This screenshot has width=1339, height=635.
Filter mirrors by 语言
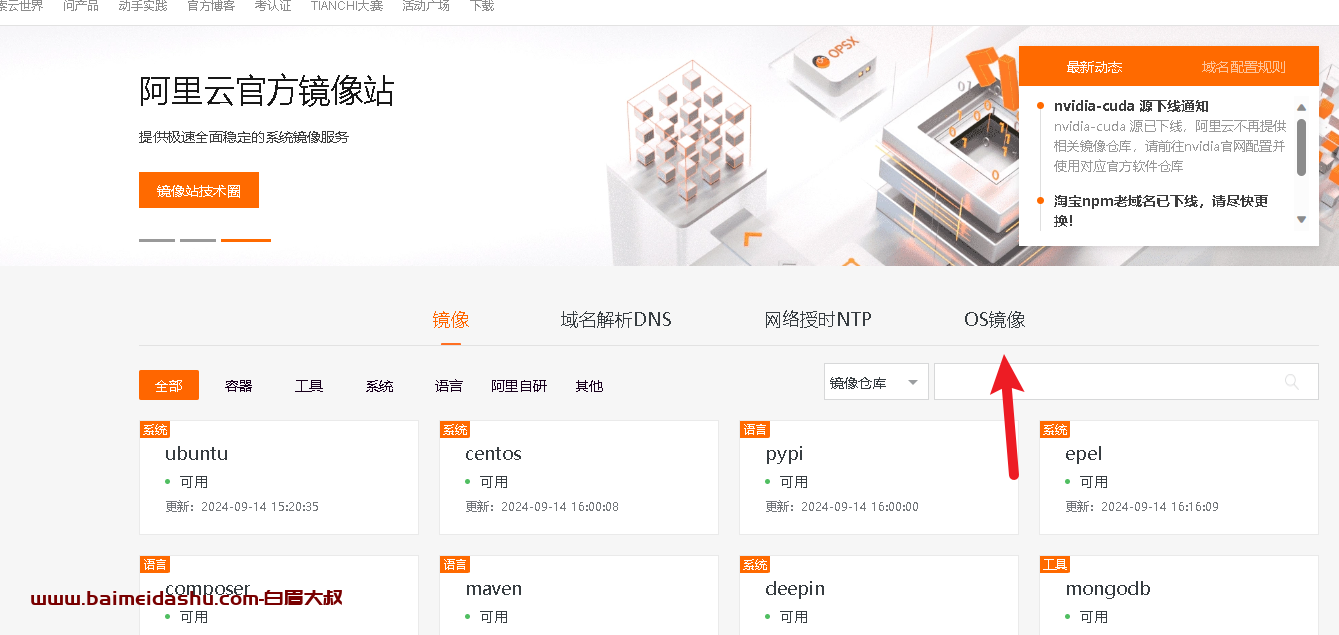pyautogui.click(x=449, y=386)
